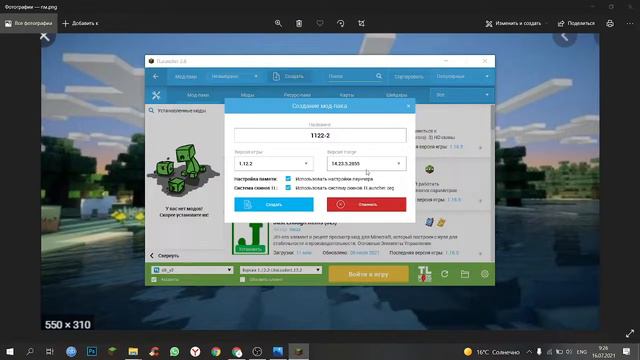Open the Версия dropdown in green bar
Screen dimensions: 640x360
[281, 270]
